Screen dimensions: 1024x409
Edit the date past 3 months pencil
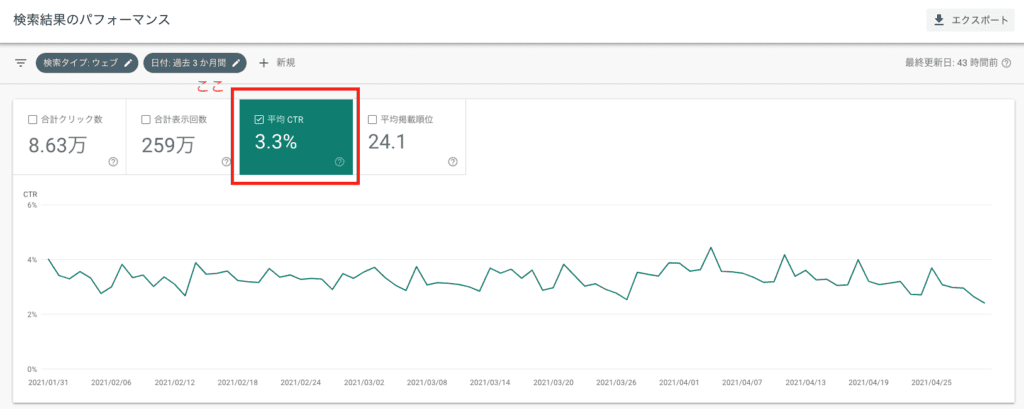pyautogui.click(x=236, y=63)
